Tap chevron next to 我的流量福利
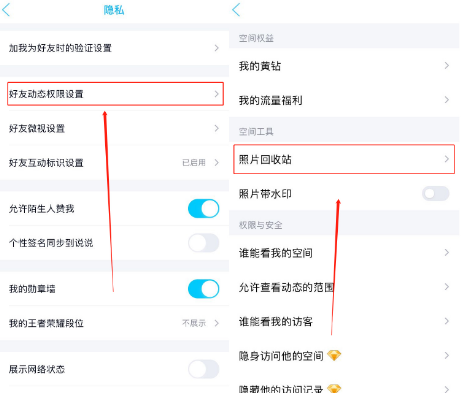The width and height of the screenshot is (465, 405). [447, 100]
